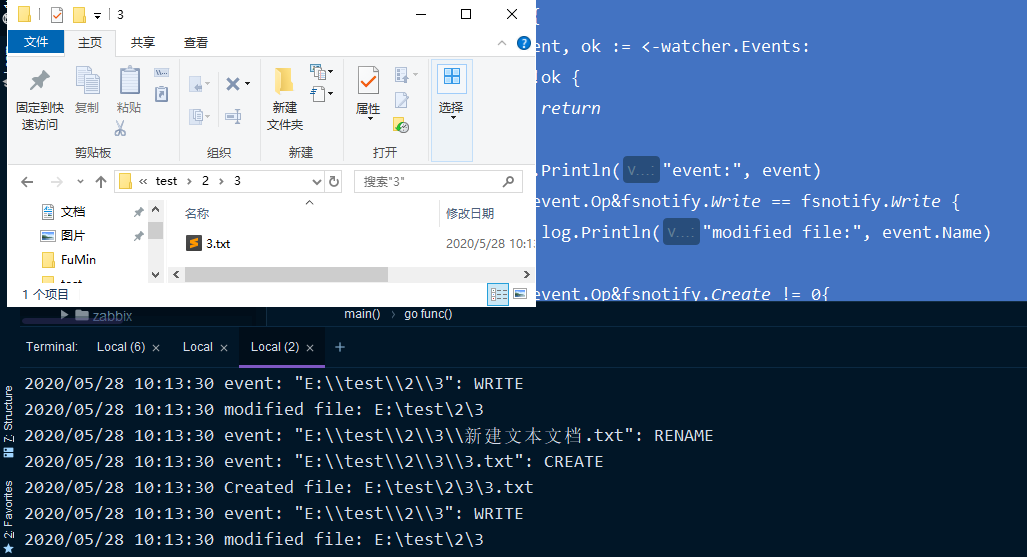Open the Structure tool window tab
Screen dimensions: 1027x557
[x=9, y=421]
